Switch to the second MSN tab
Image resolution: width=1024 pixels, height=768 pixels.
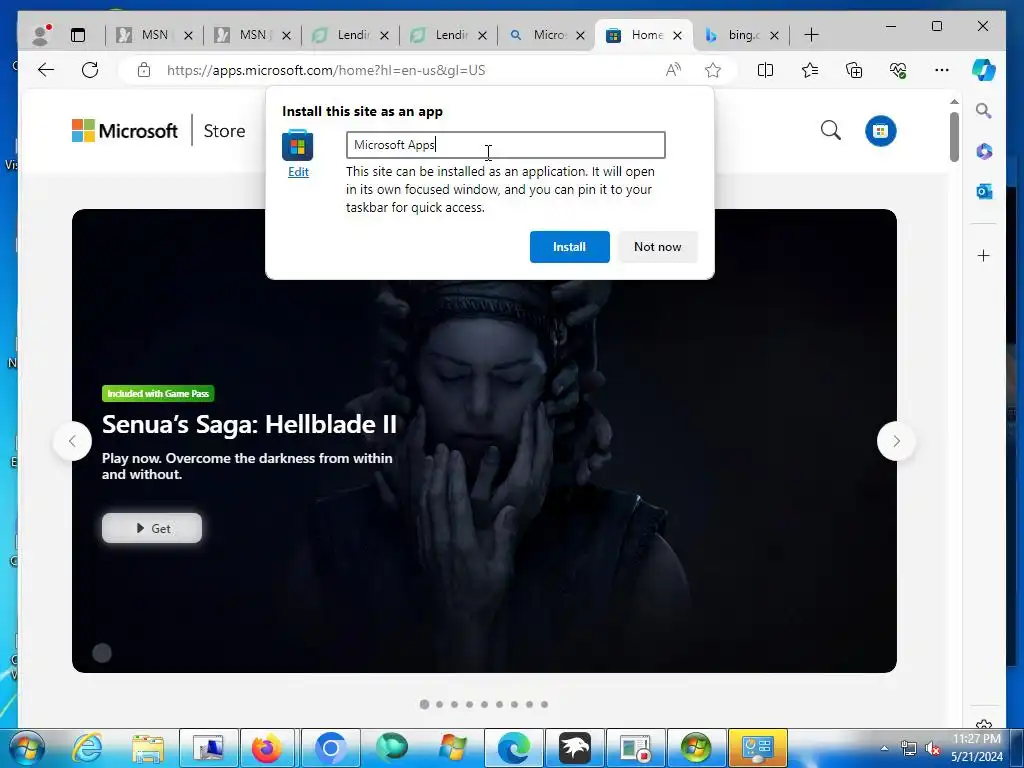pyautogui.click(x=252, y=35)
